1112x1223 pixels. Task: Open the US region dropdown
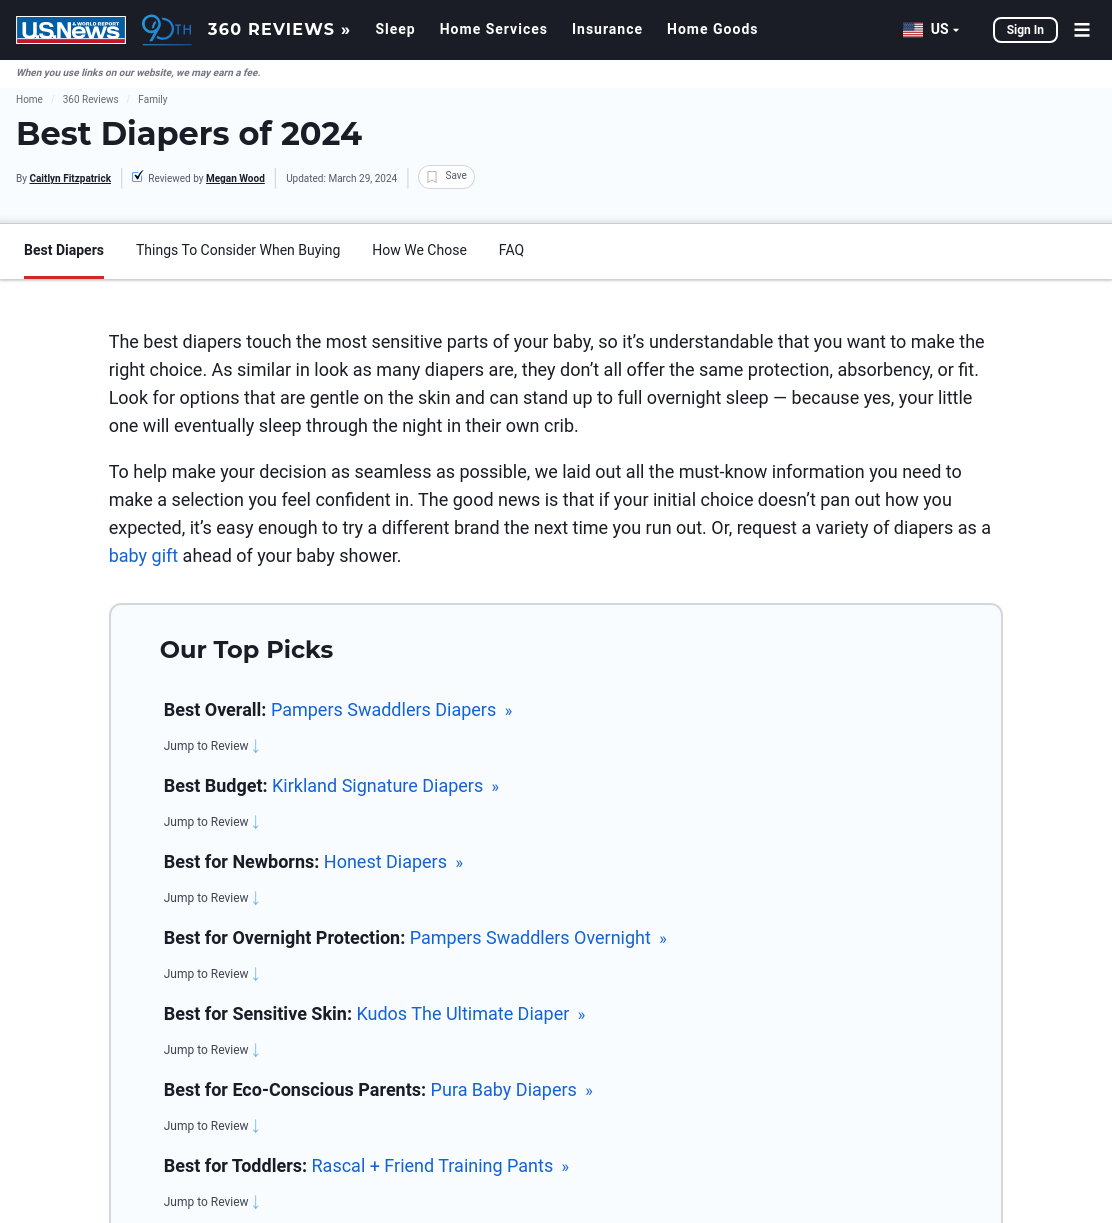tap(945, 30)
